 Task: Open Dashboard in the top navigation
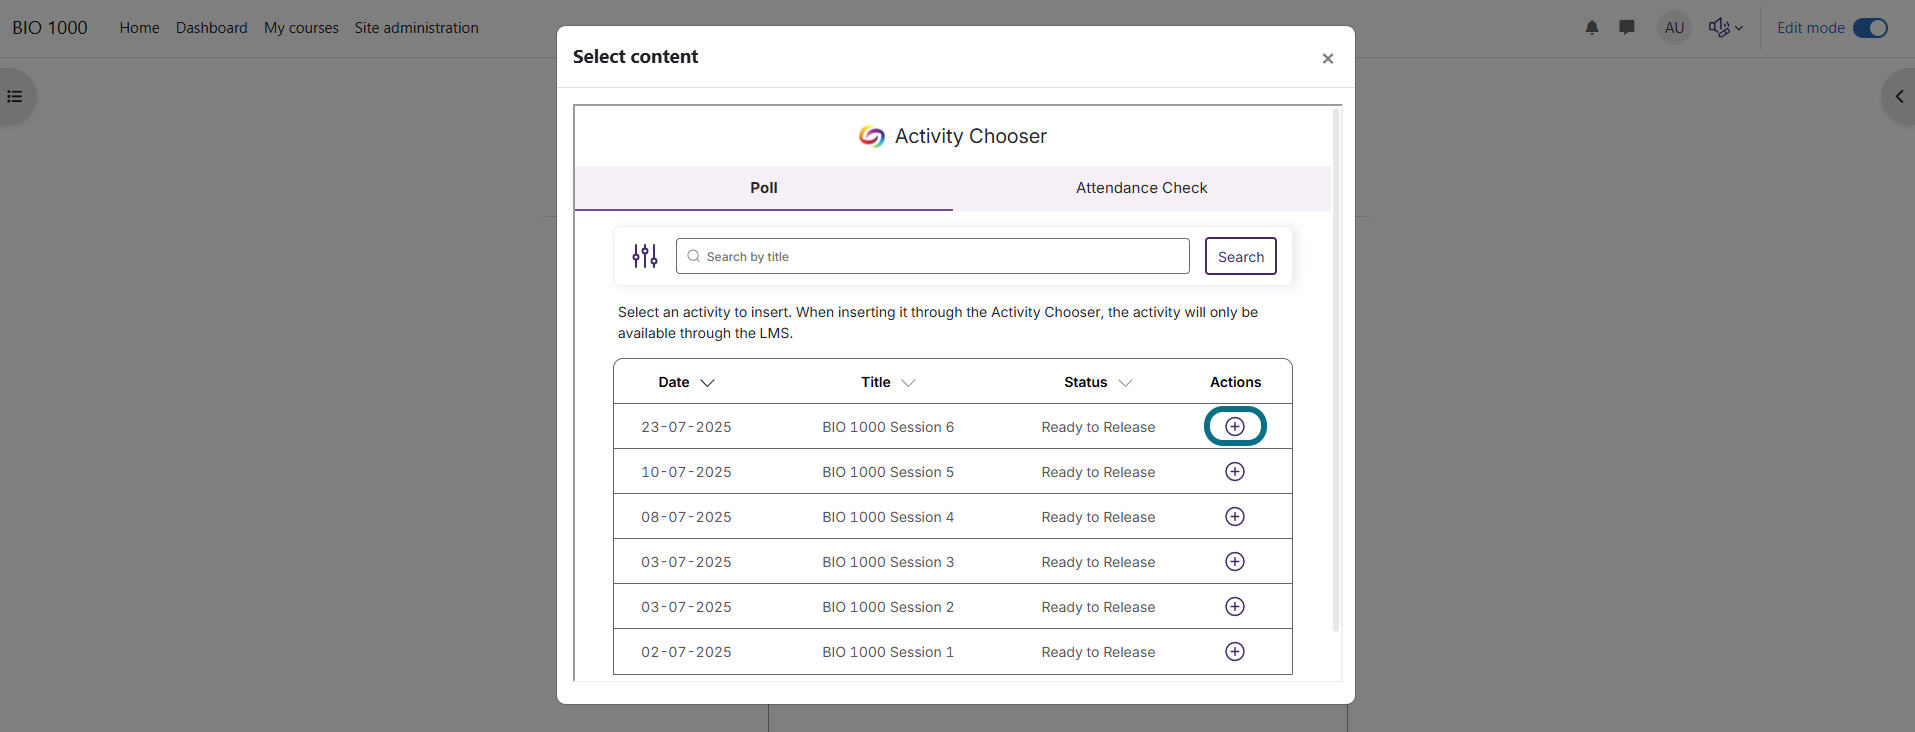(212, 28)
